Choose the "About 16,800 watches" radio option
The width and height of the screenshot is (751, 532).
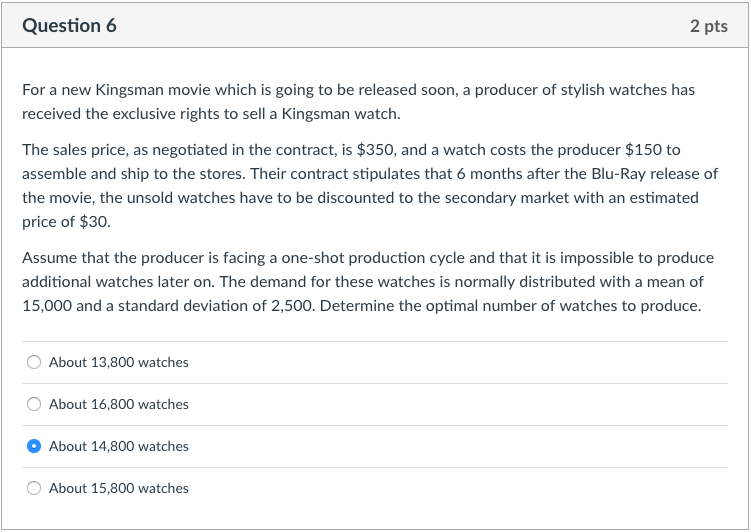click(34, 404)
